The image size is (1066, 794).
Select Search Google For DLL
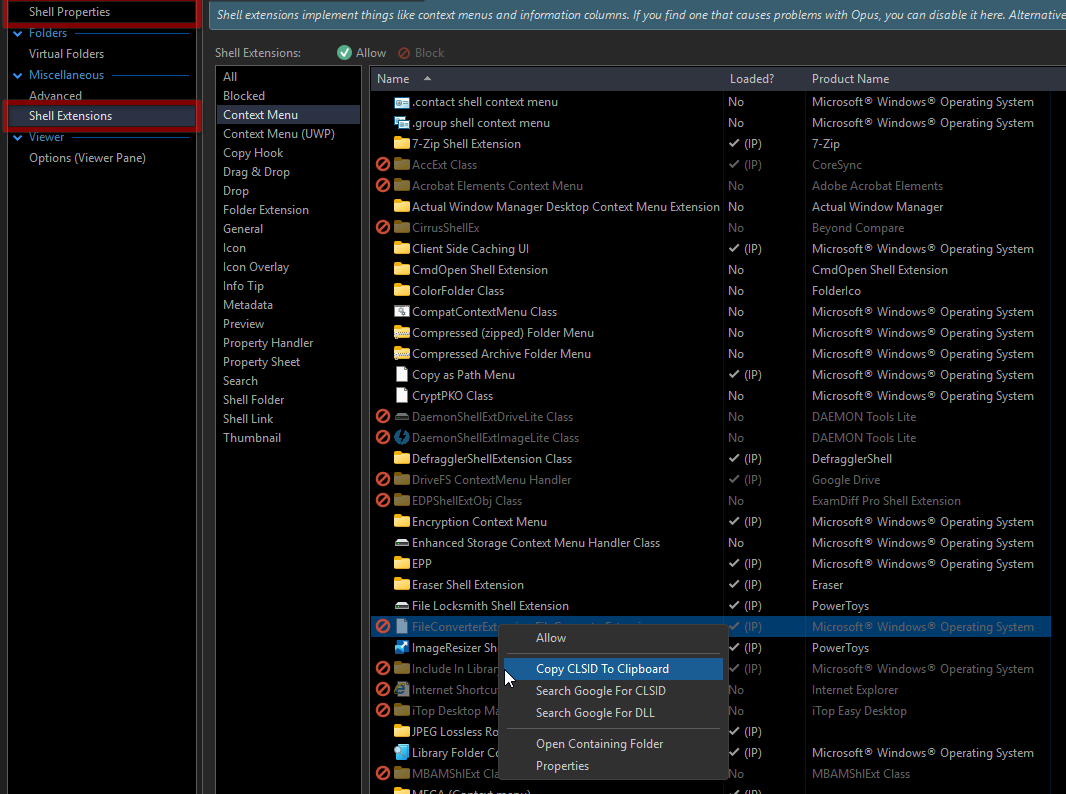[594, 713]
